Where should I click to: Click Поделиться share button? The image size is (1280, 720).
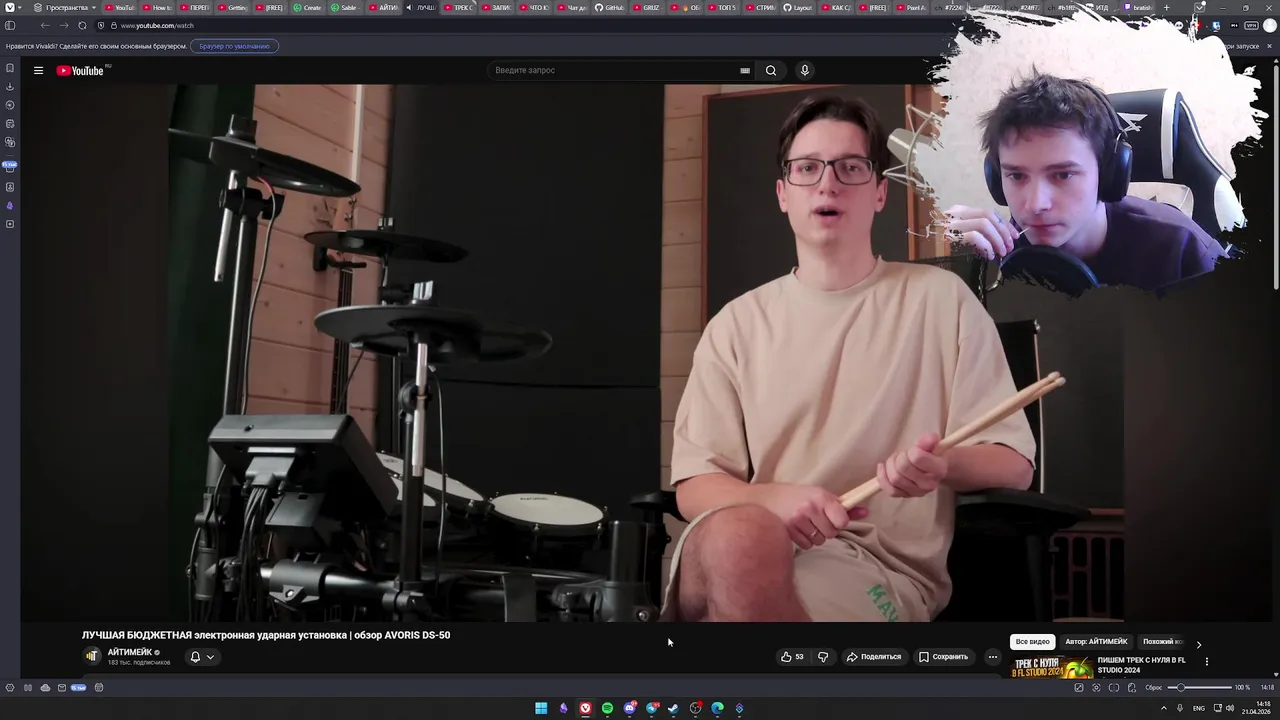pos(874,657)
